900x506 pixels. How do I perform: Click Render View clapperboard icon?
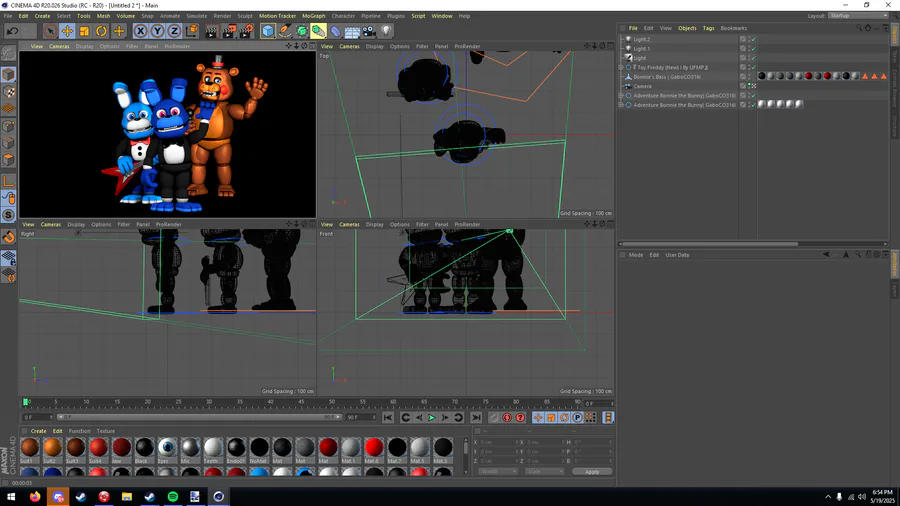pyautogui.click(x=211, y=31)
